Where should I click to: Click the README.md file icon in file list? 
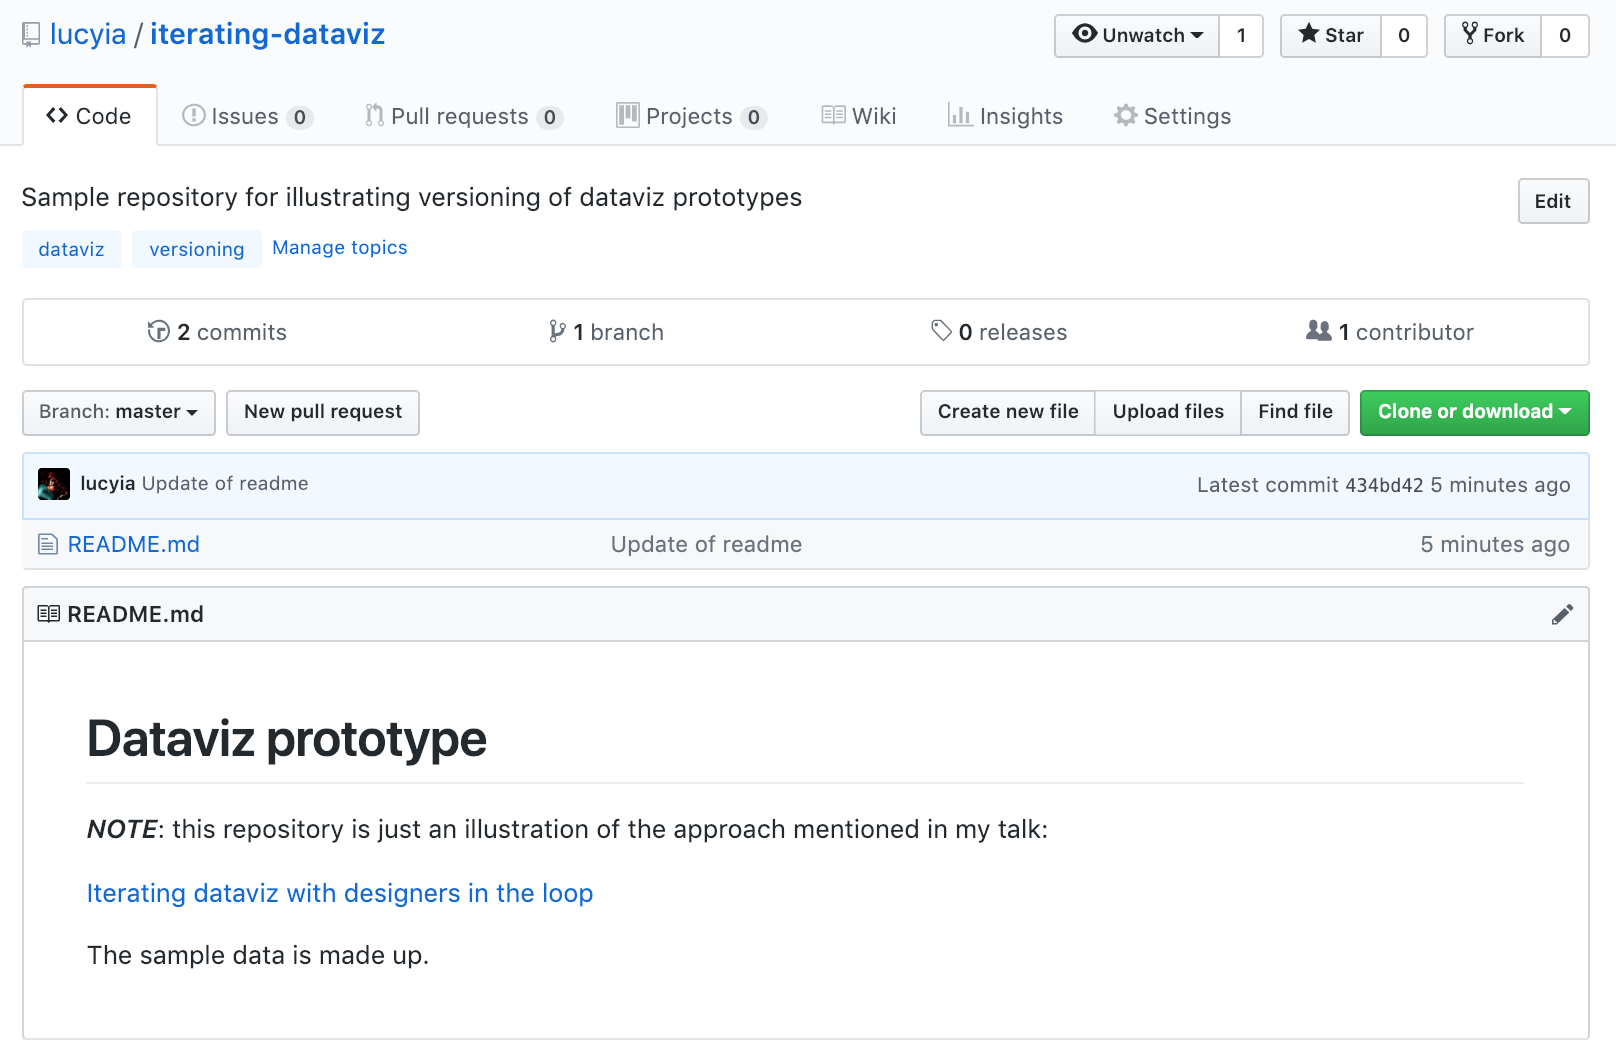point(48,544)
